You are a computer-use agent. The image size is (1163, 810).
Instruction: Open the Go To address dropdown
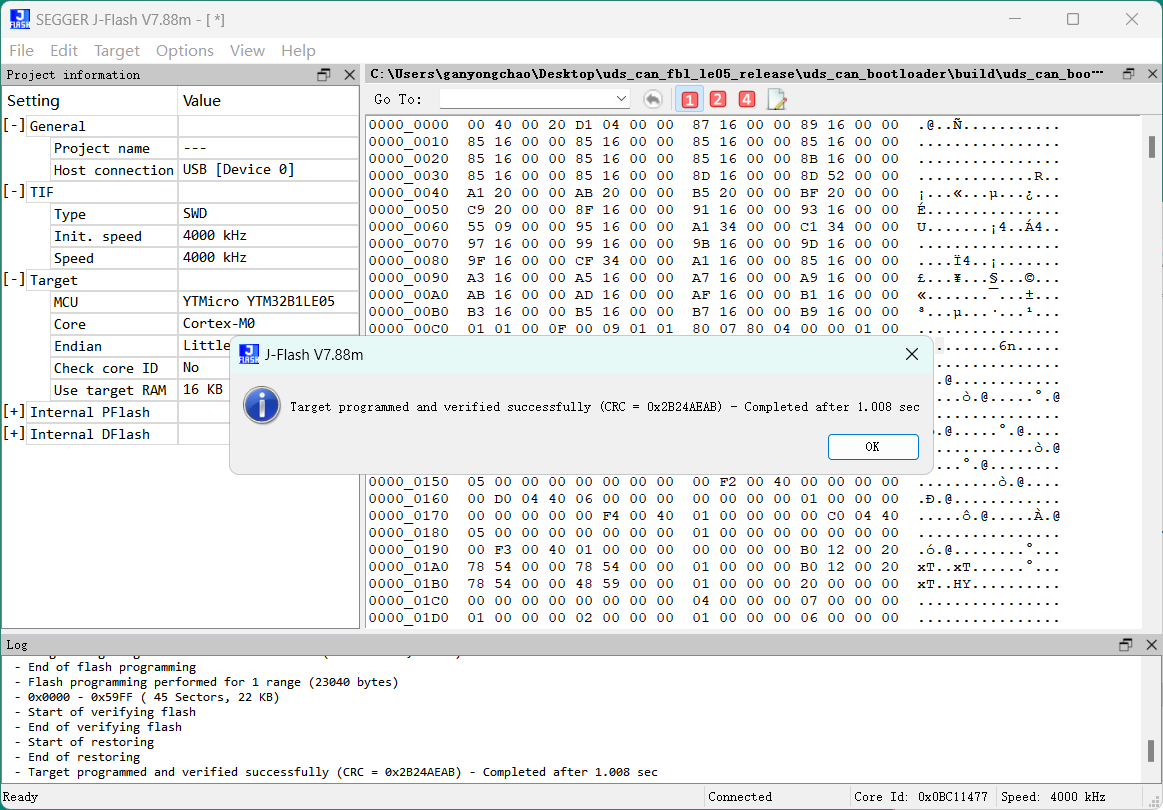[x=622, y=99]
